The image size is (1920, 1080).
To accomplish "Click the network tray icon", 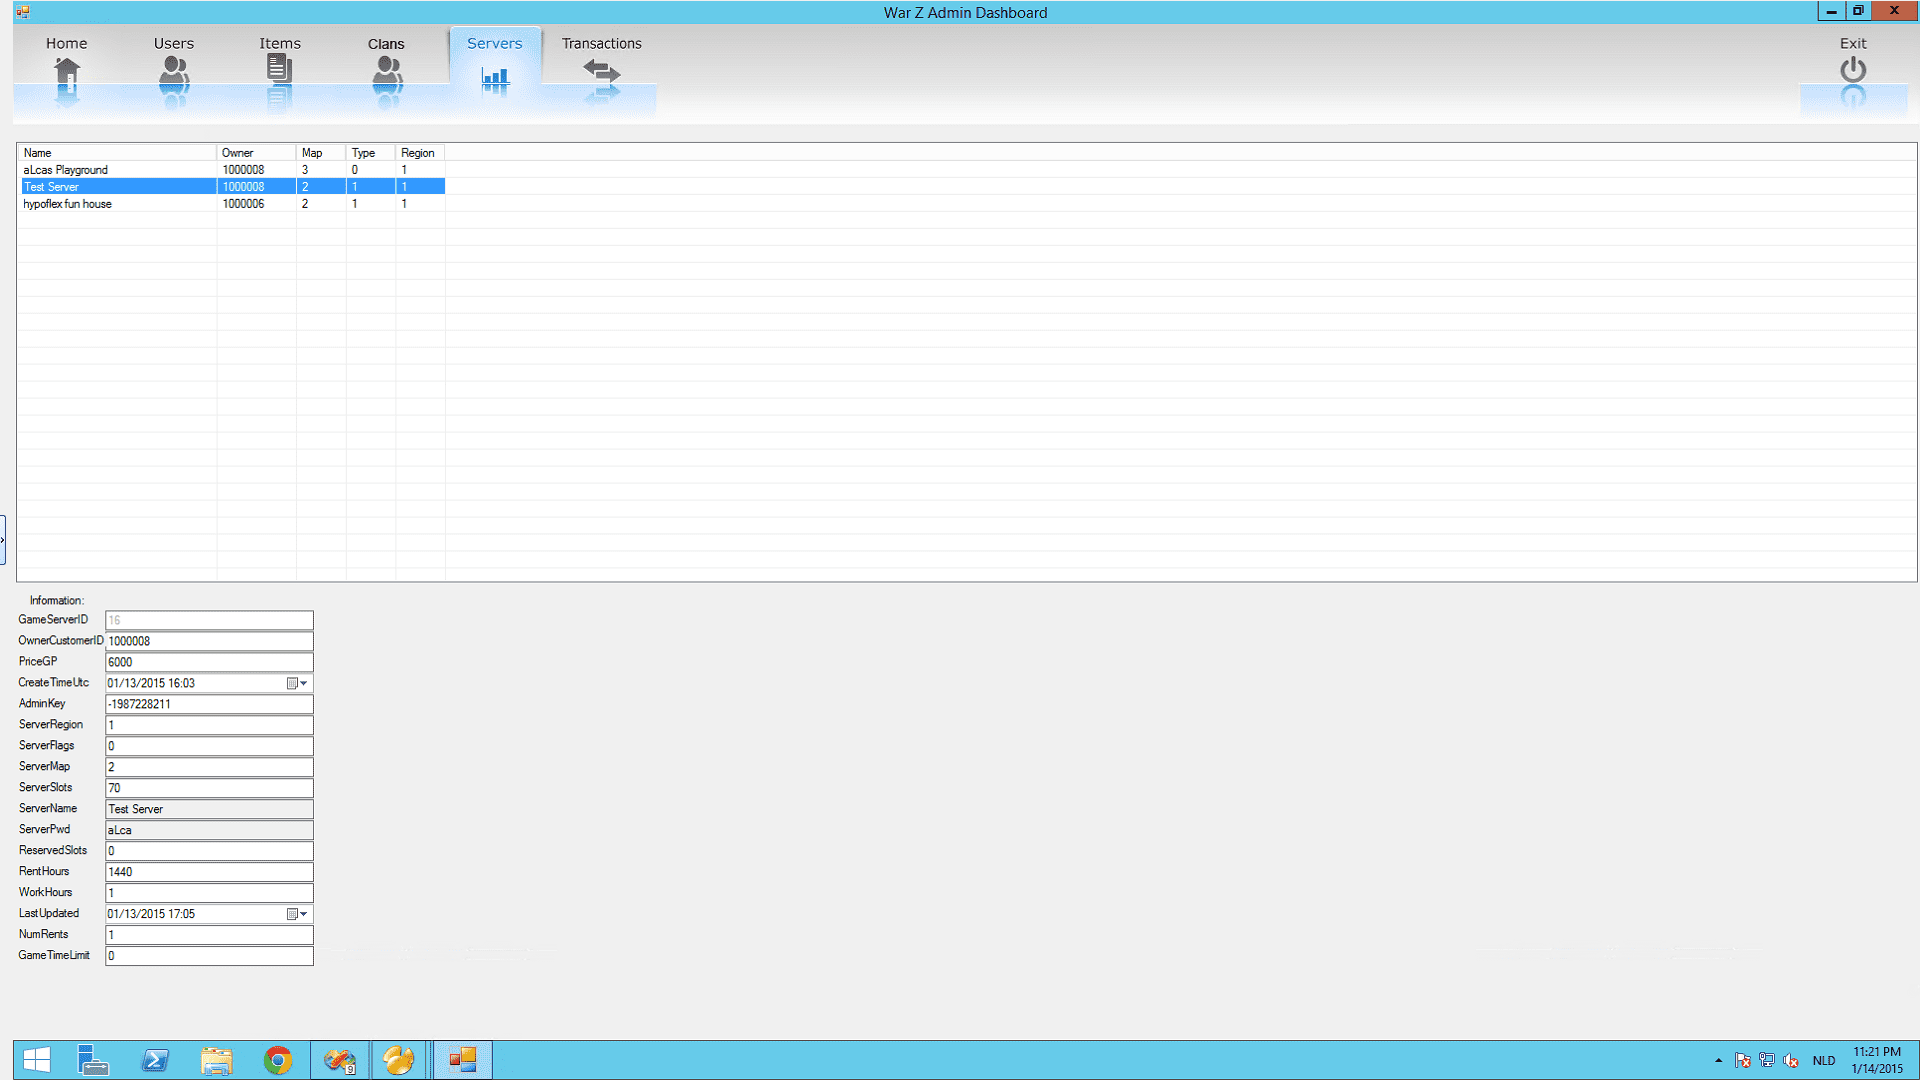I will [1767, 1060].
